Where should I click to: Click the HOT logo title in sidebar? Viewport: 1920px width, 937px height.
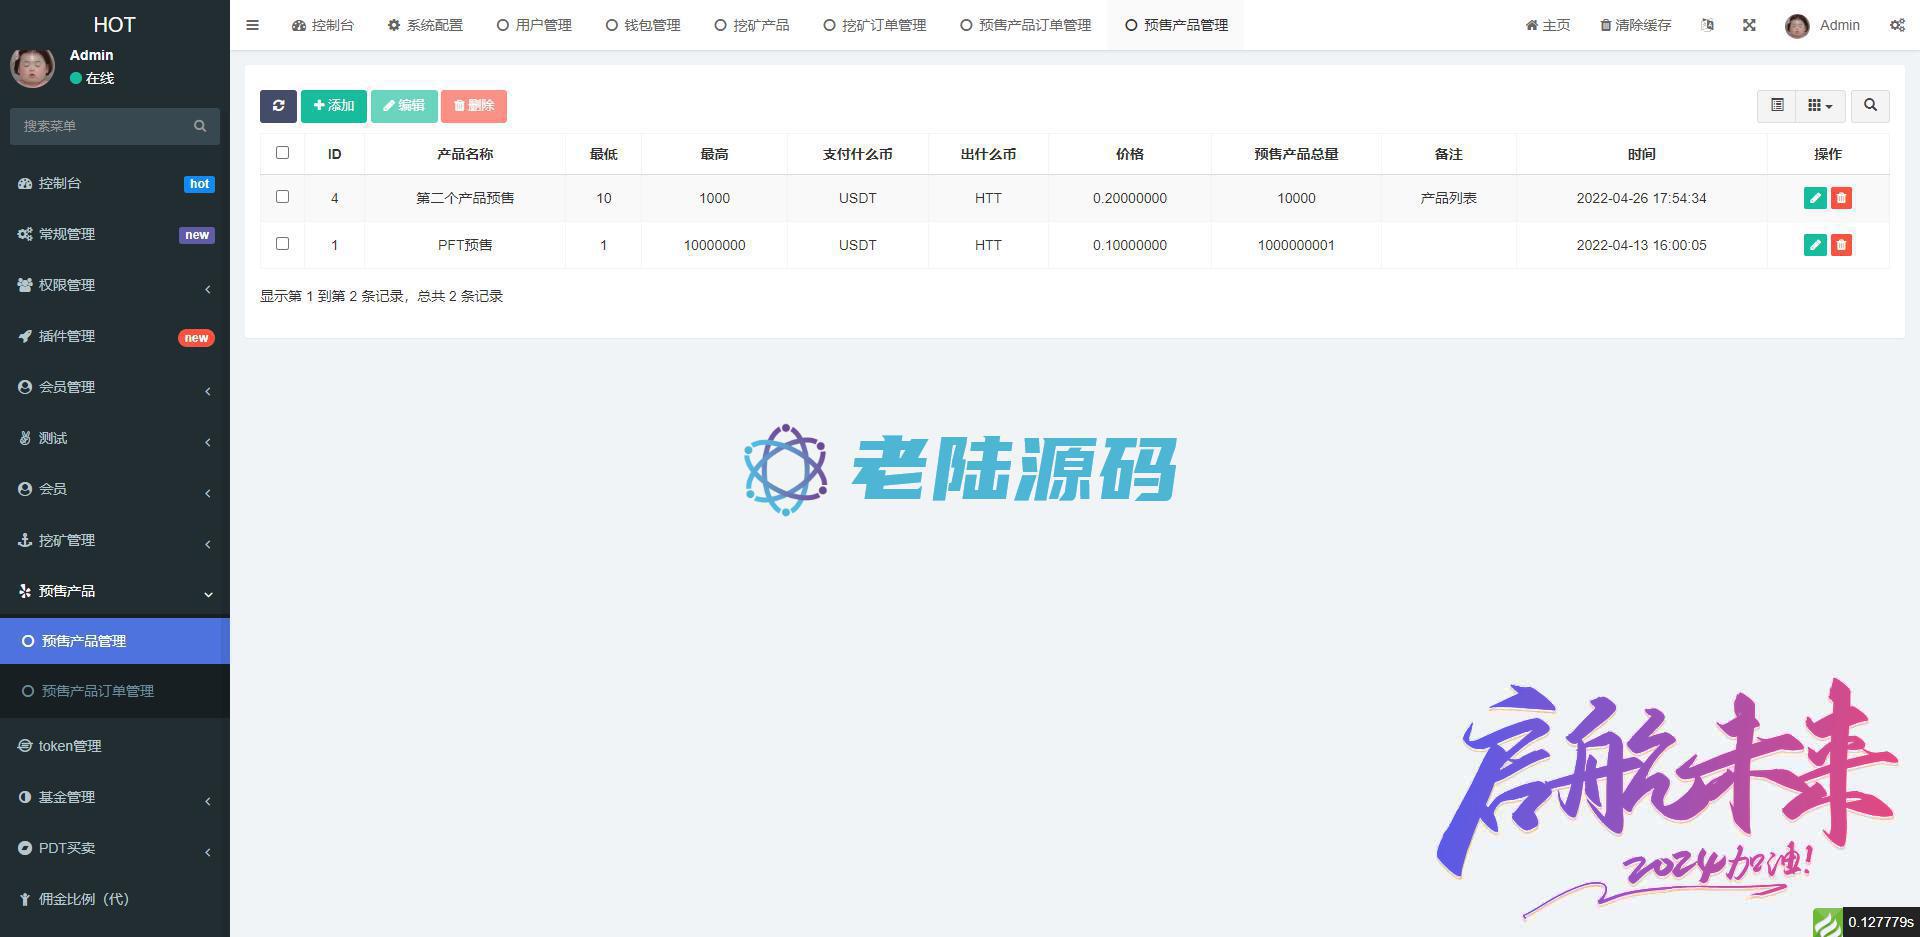pos(114,25)
